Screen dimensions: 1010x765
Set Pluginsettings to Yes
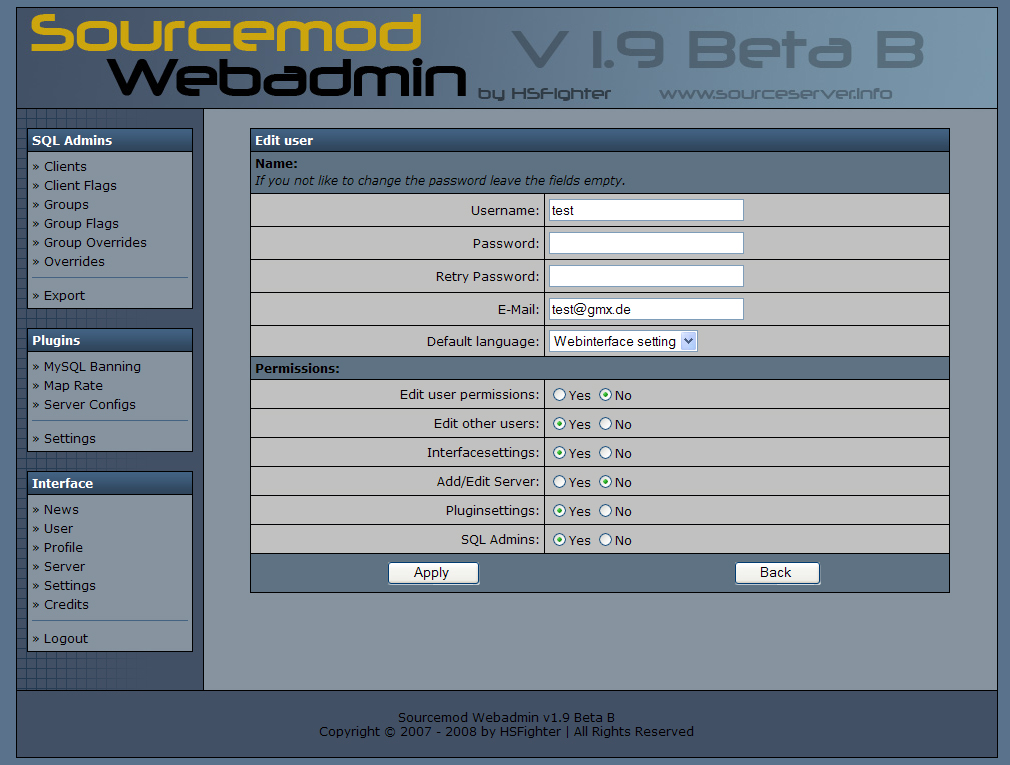tap(559, 511)
